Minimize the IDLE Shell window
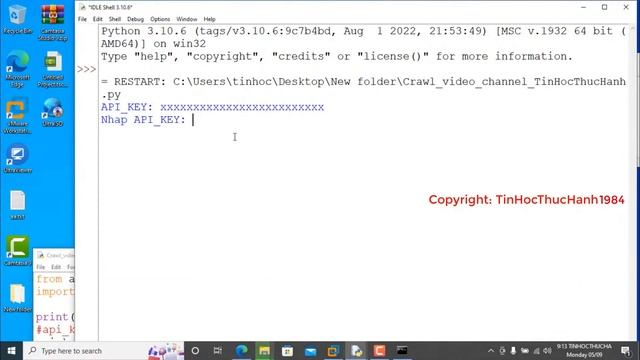Viewport: 640px width, 360px height. (x=583, y=7)
